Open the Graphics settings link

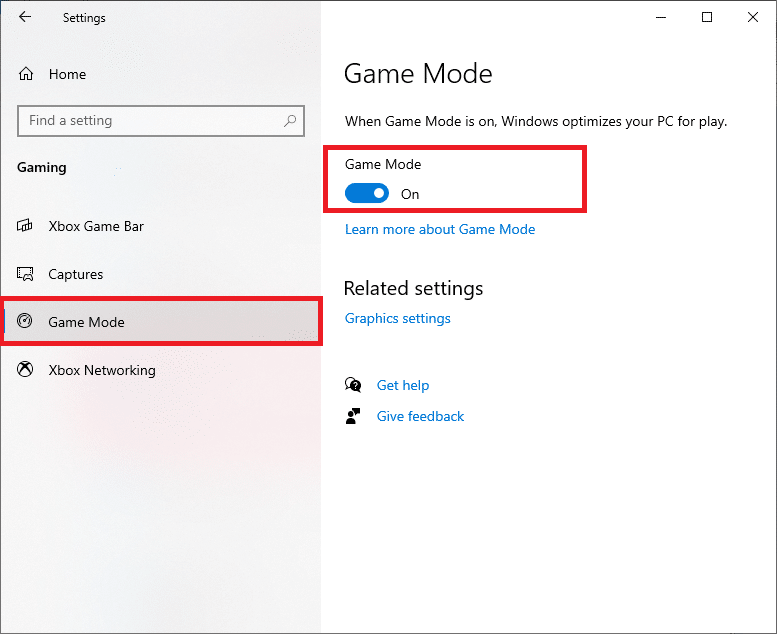398,318
